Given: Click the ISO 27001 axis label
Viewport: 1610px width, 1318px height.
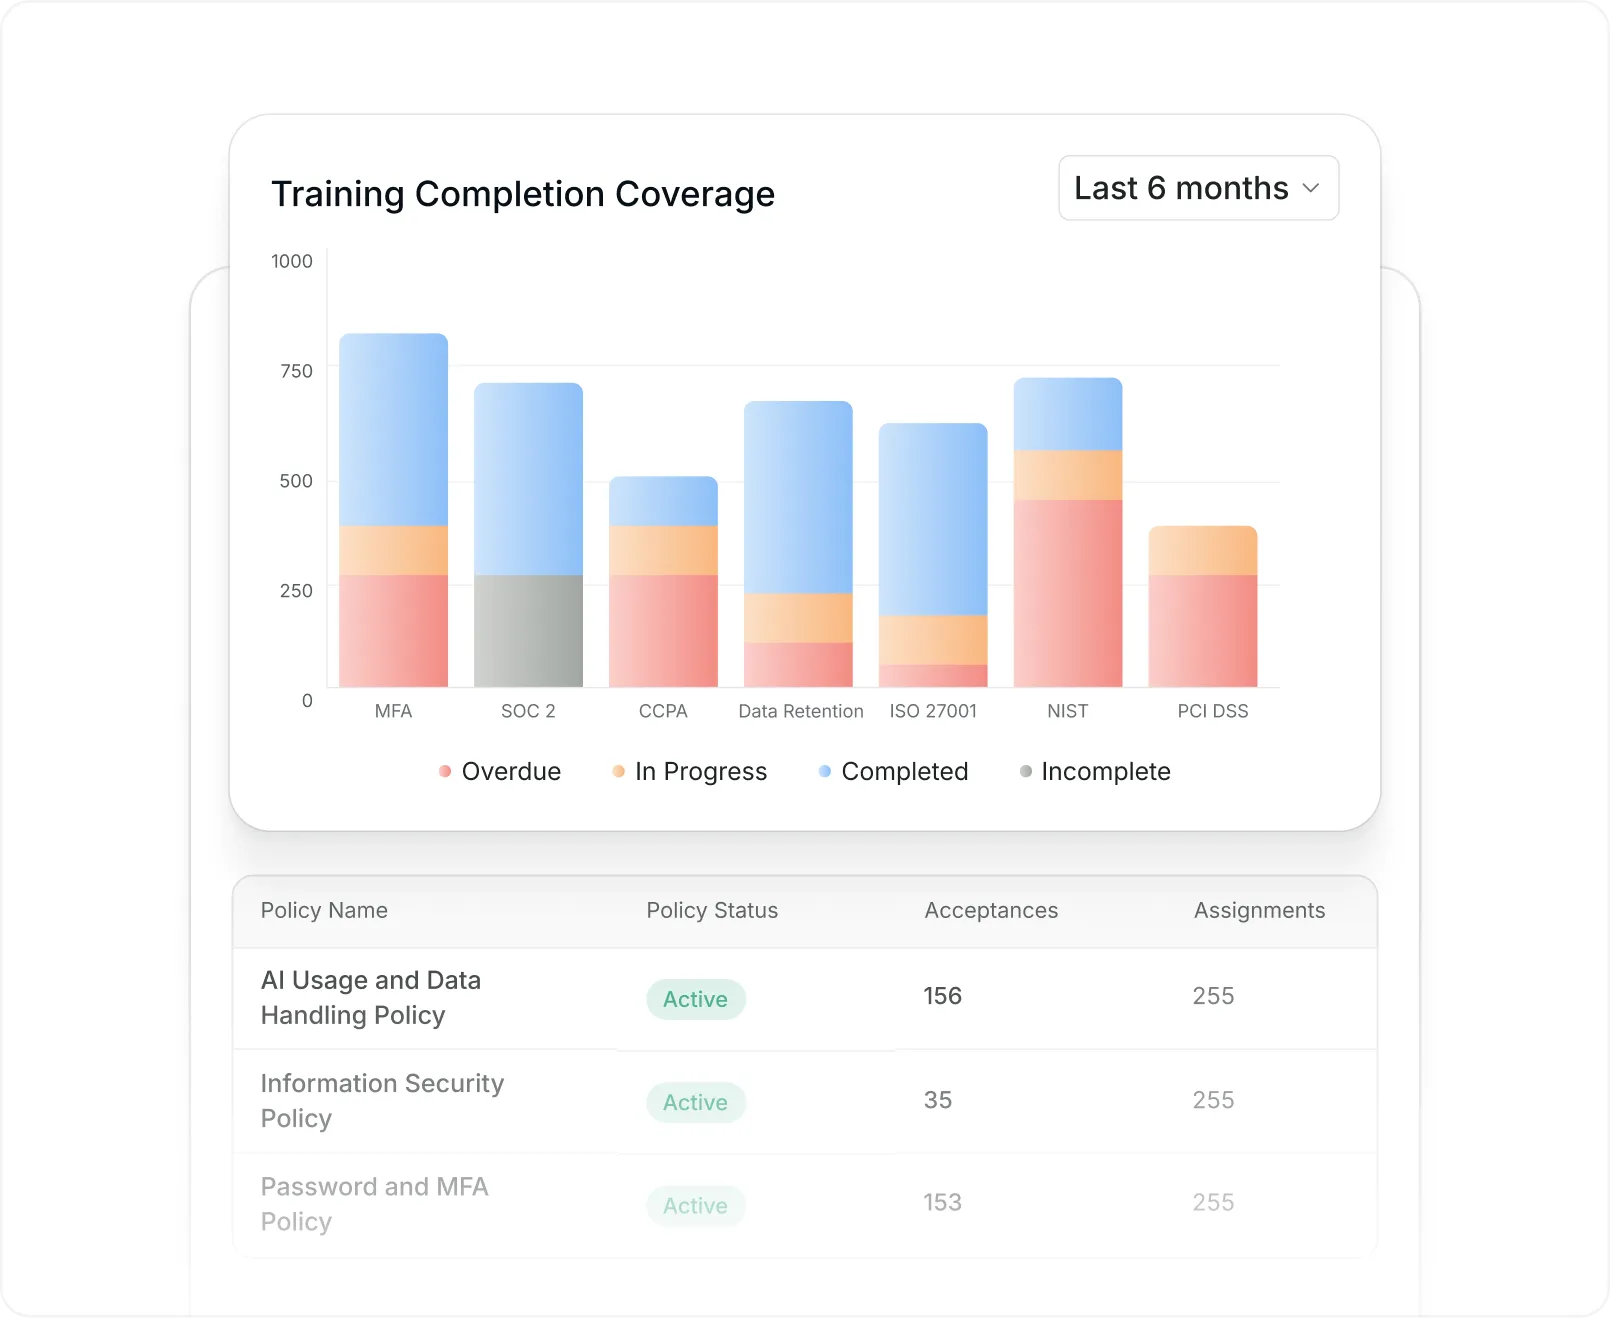Looking at the screenshot, I should point(933,711).
